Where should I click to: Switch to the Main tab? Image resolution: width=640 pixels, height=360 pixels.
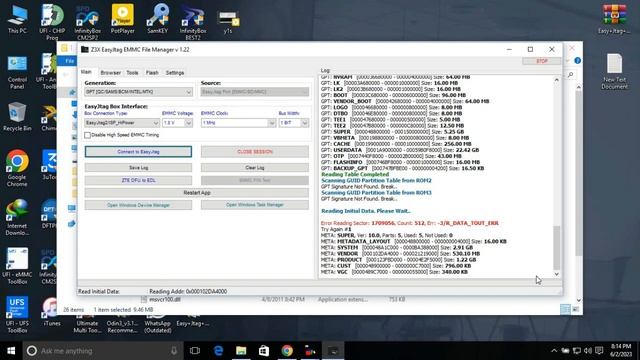point(86,72)
